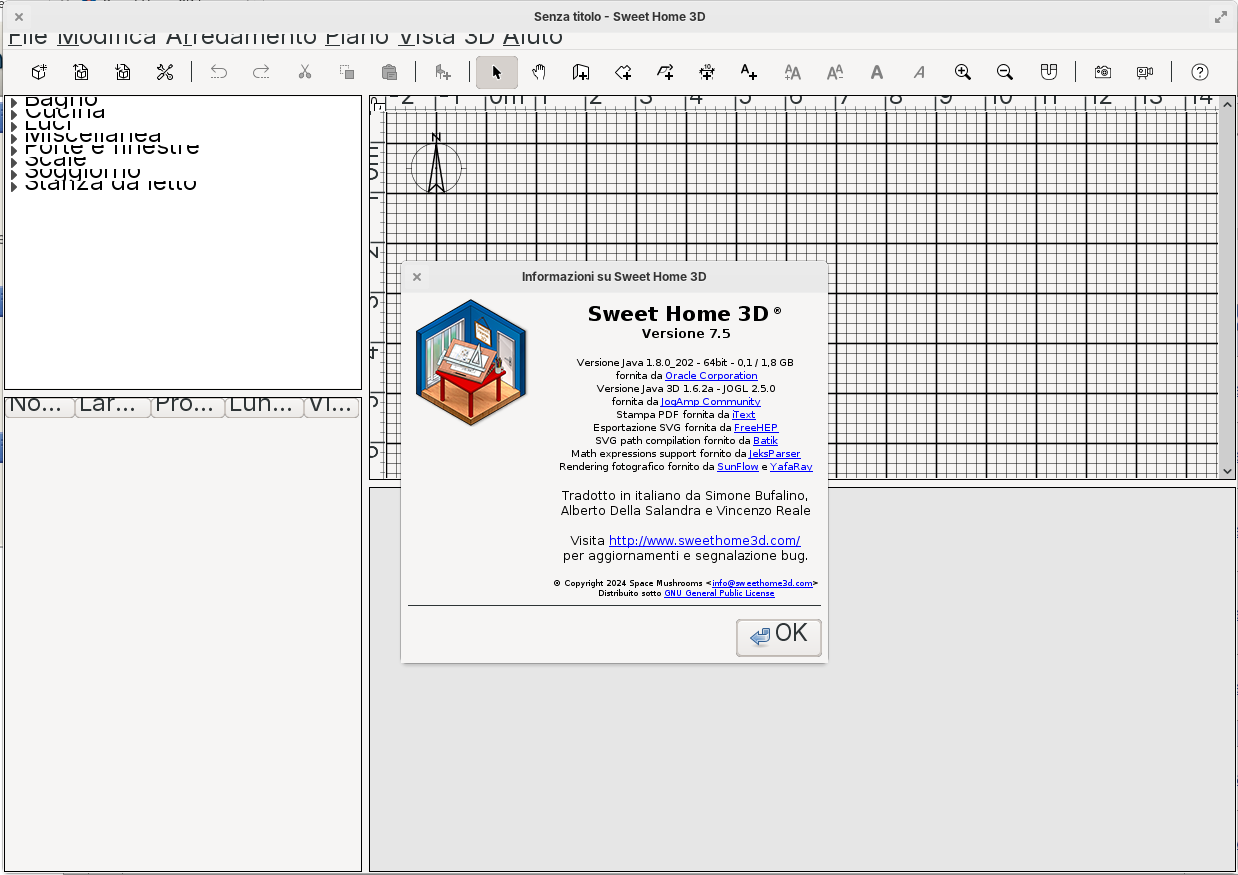This screenshot has width=1238, height=875.
Task: Expand the Luci catalog category
Action: pos(15,126)
